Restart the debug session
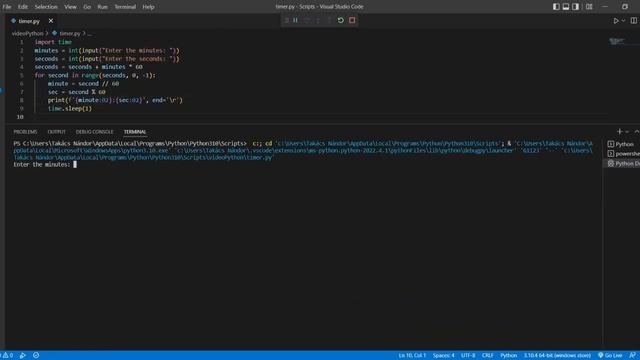This screenshot has height=360, width=640. (340, 20)
